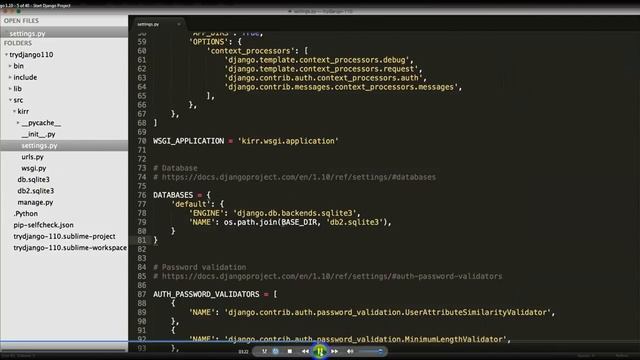Viewport: 640px width, 360px height.
Task: Click line number 70 in the gutter
Action: pyautogui.click(x=142, y=141)
